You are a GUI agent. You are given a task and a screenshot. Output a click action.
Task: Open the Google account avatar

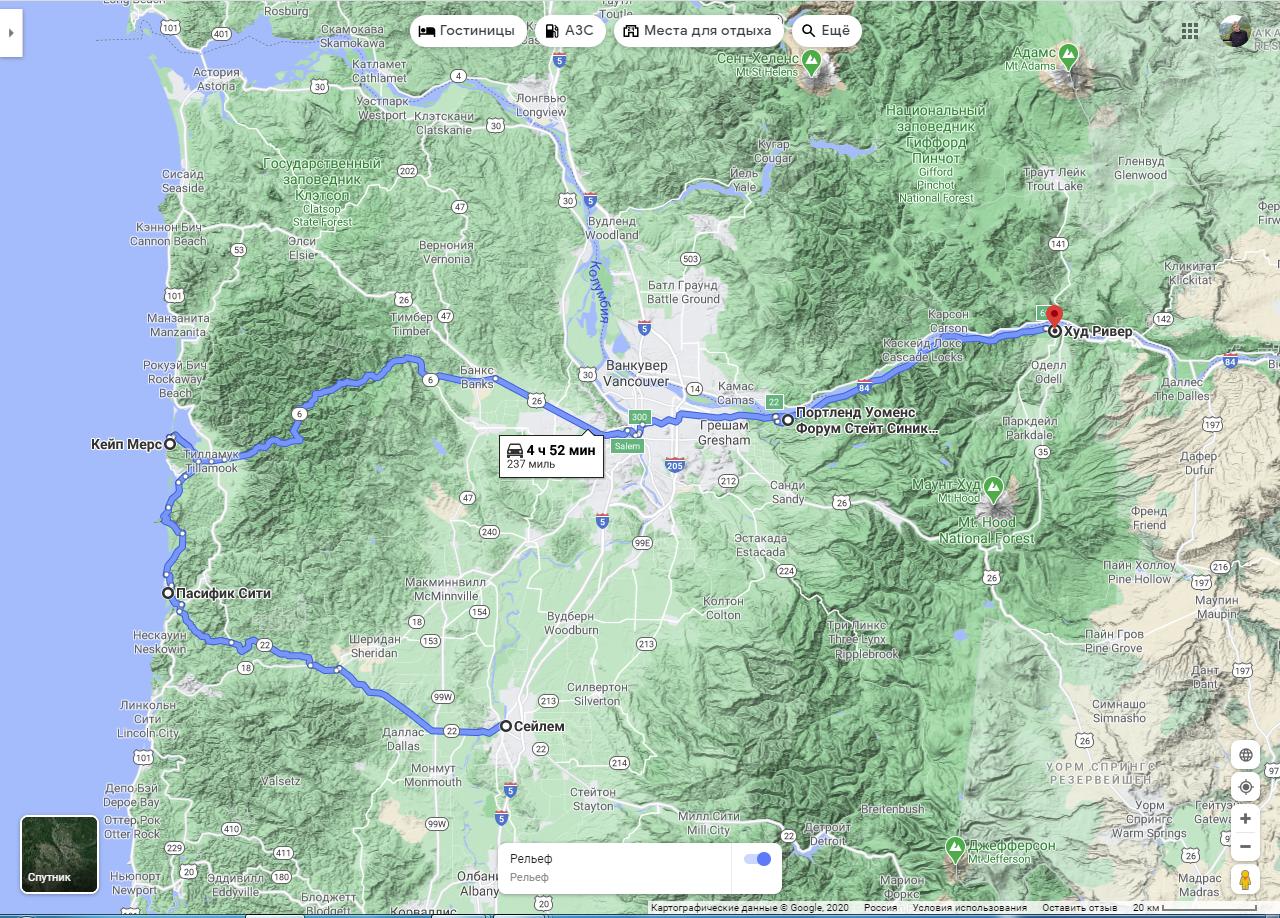[x=1235, y=30]
